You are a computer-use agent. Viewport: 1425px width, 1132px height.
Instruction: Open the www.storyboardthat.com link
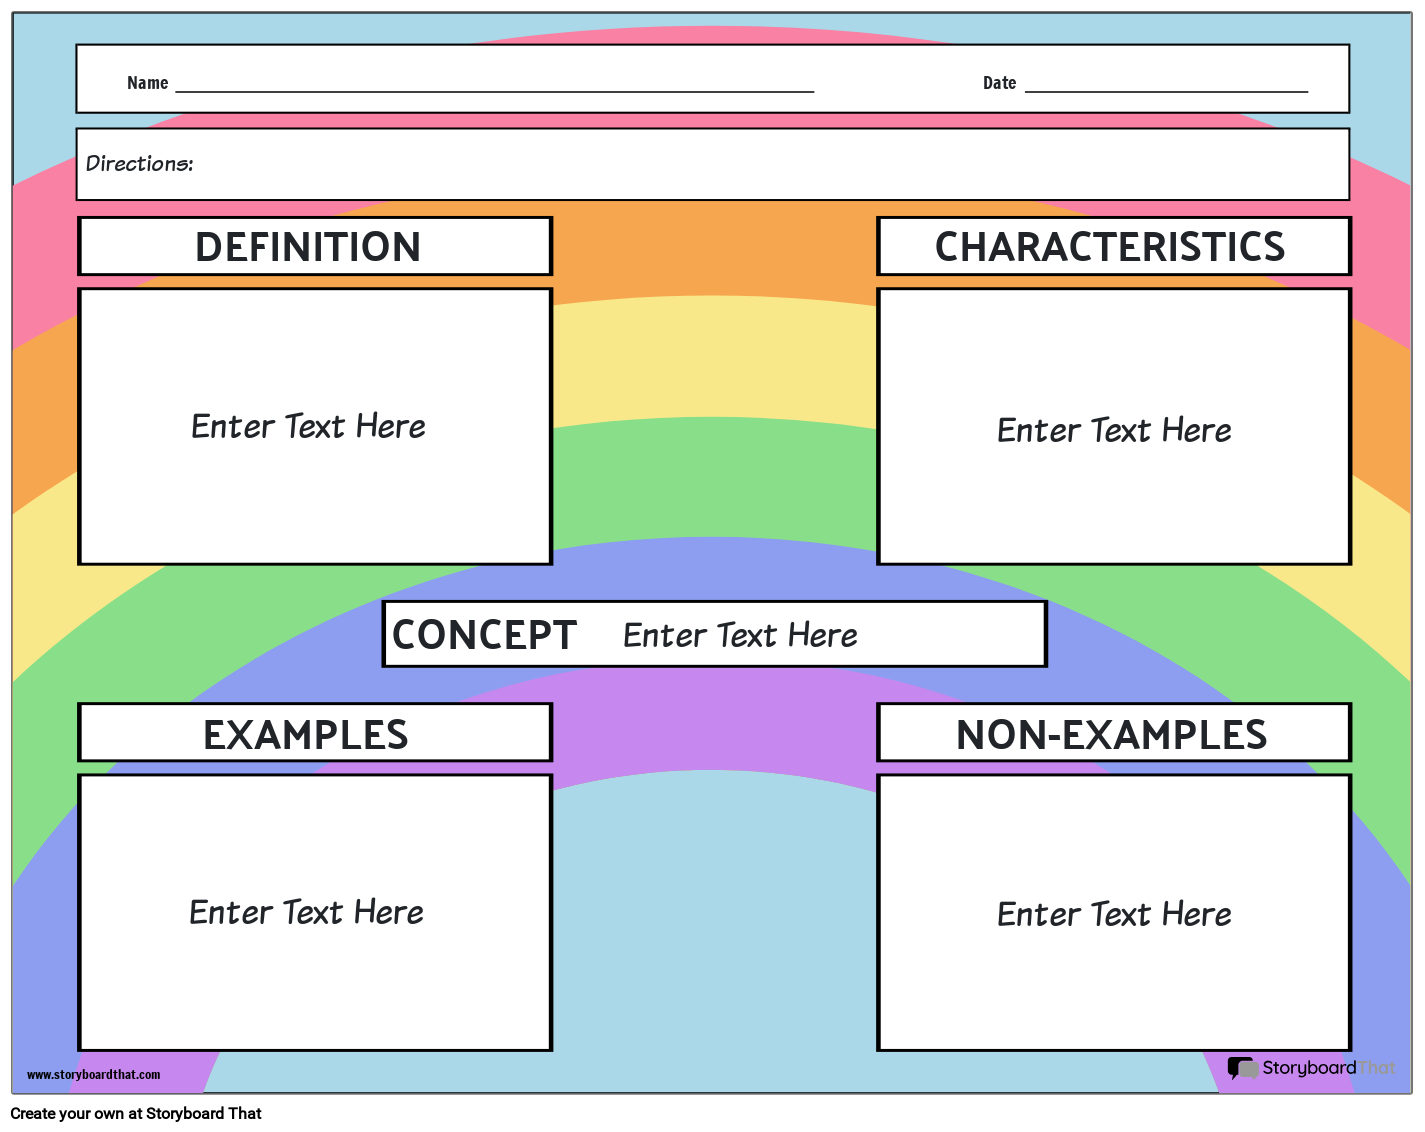point(93,1075)
